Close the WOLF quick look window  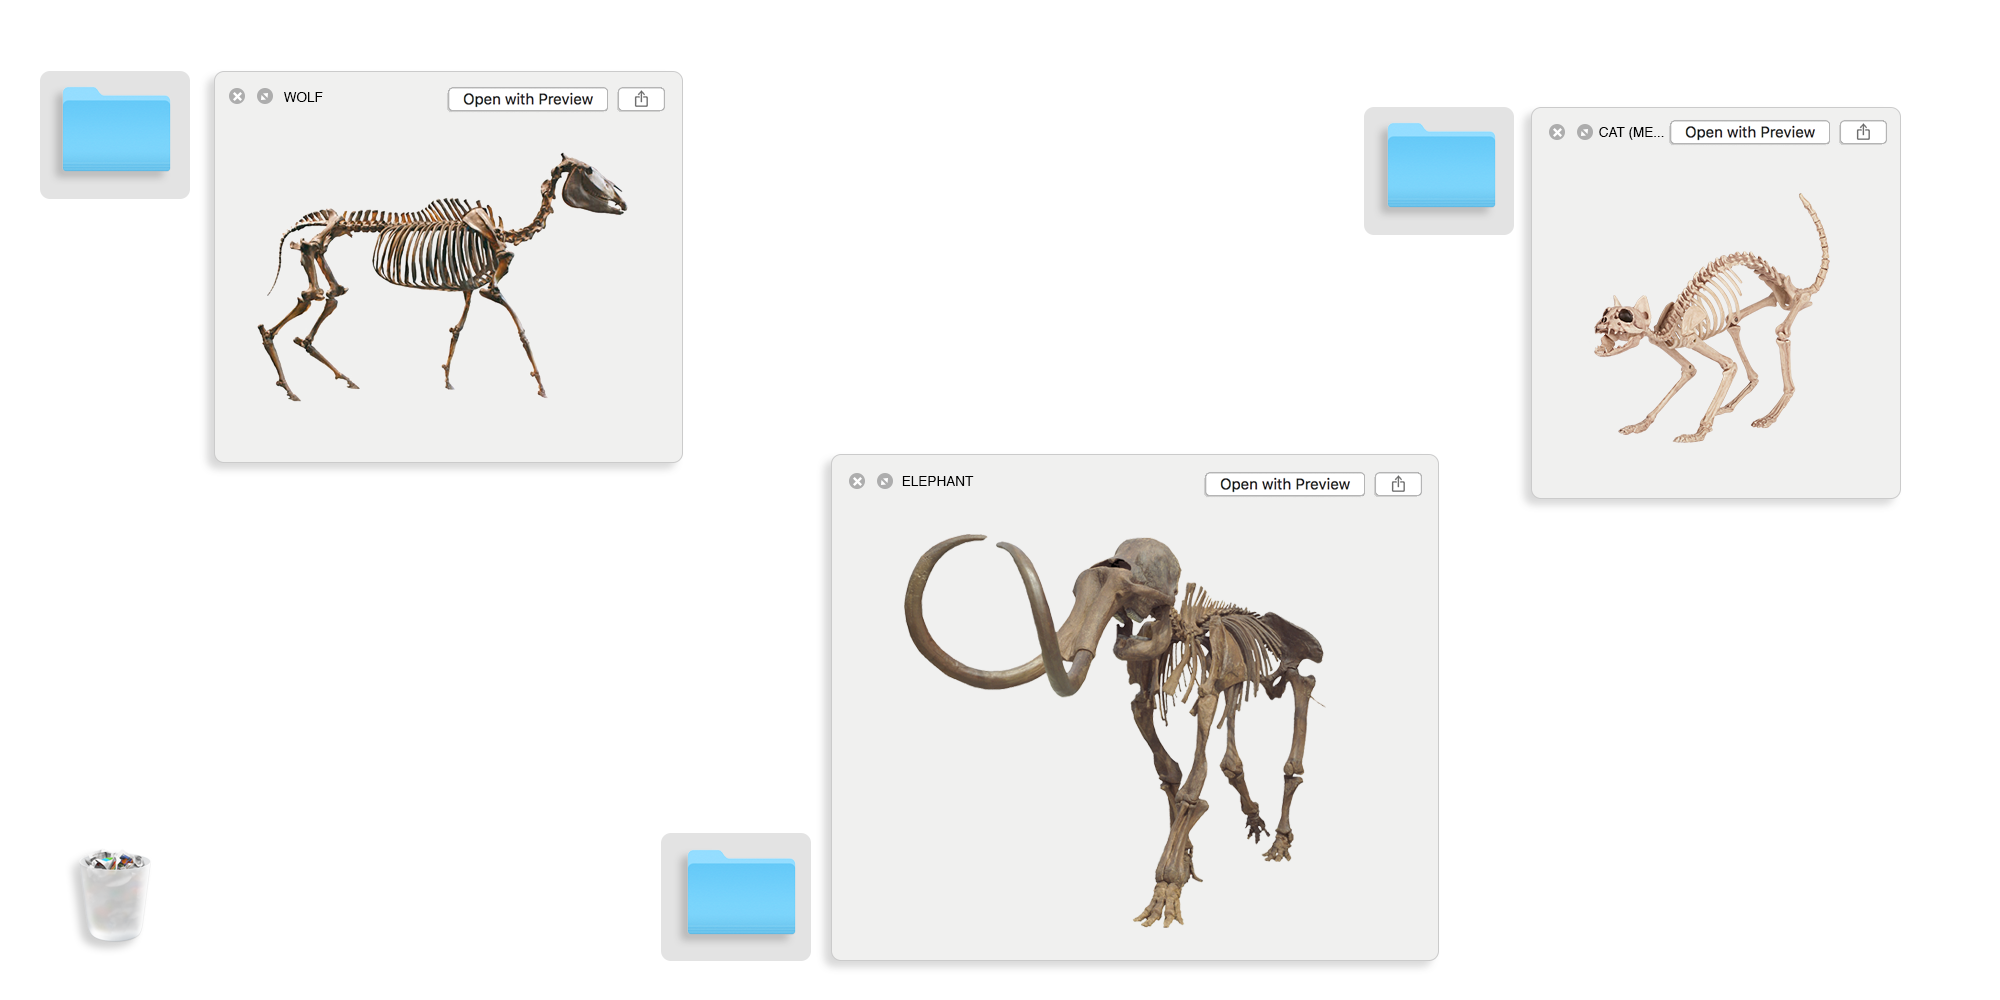pyautogui.click(x=237, y=96)
